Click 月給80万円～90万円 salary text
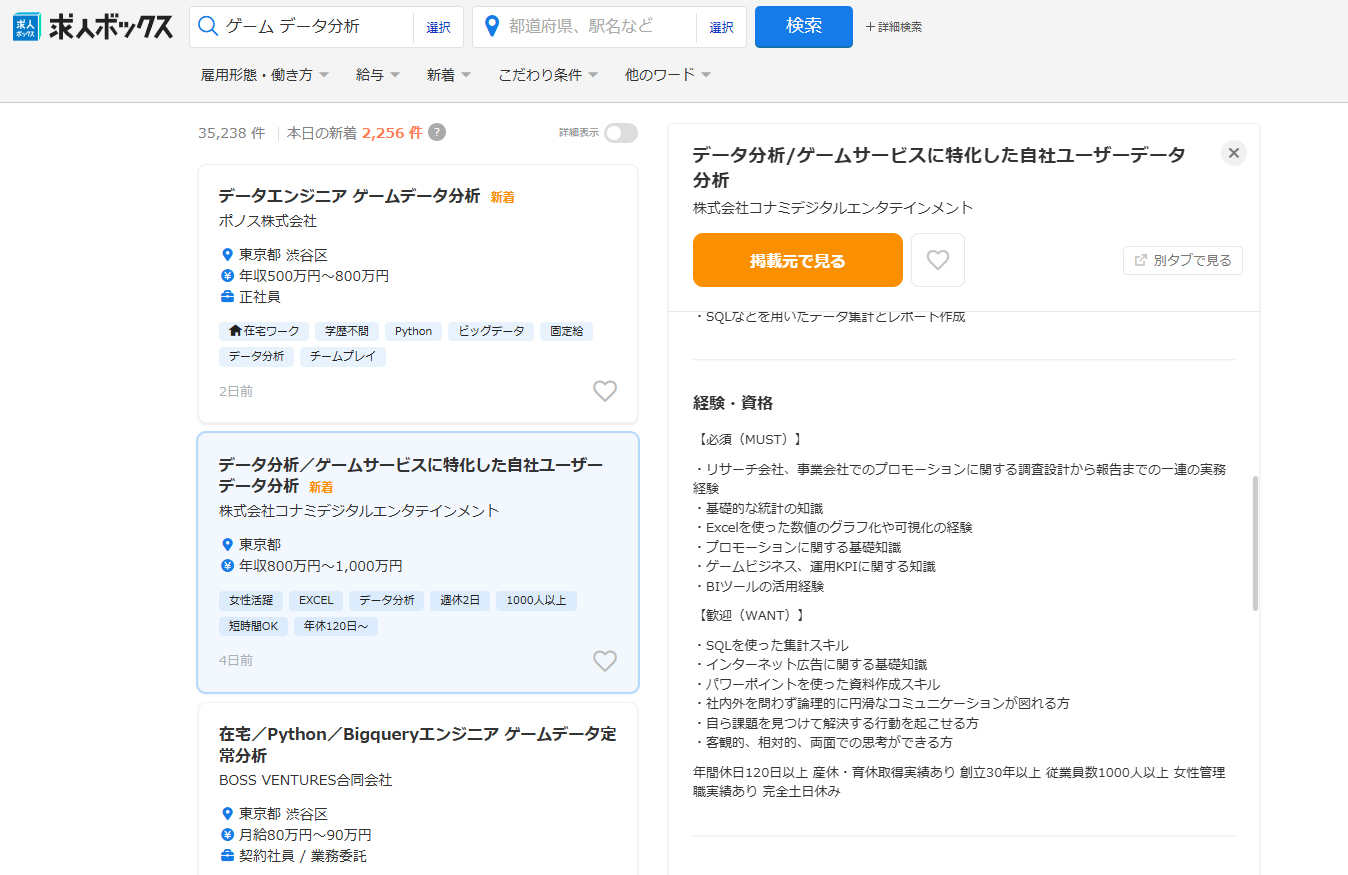 (305, 835)
